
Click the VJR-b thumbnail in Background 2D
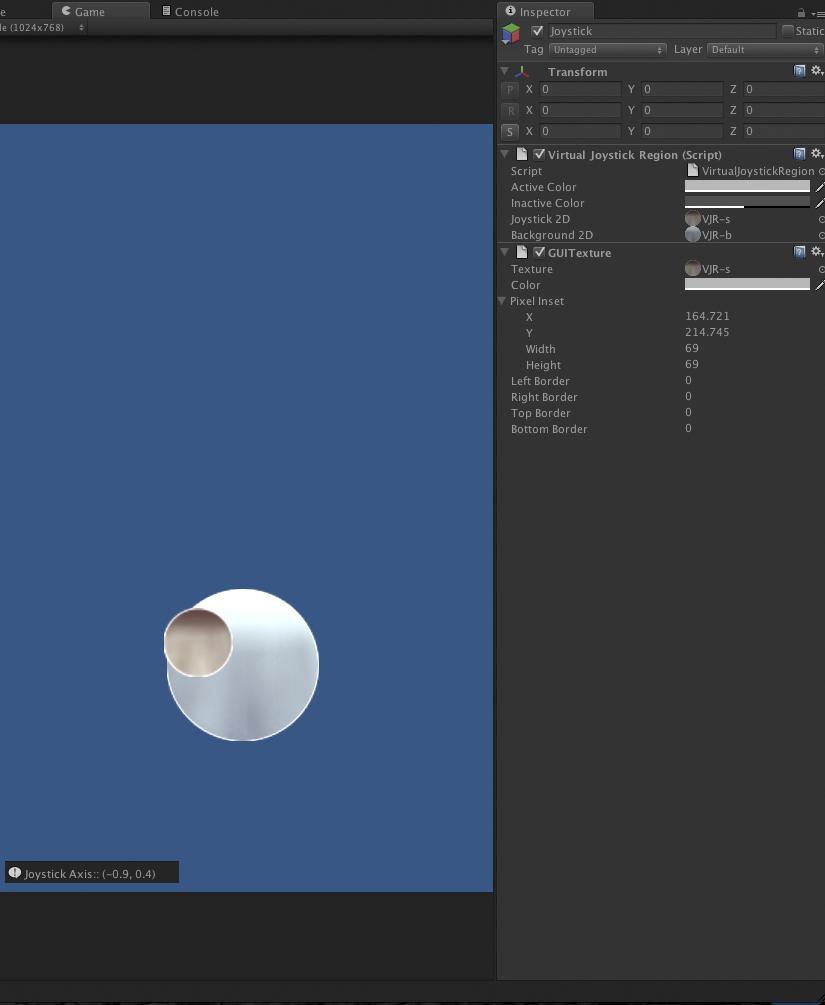[x=692, y=235]
